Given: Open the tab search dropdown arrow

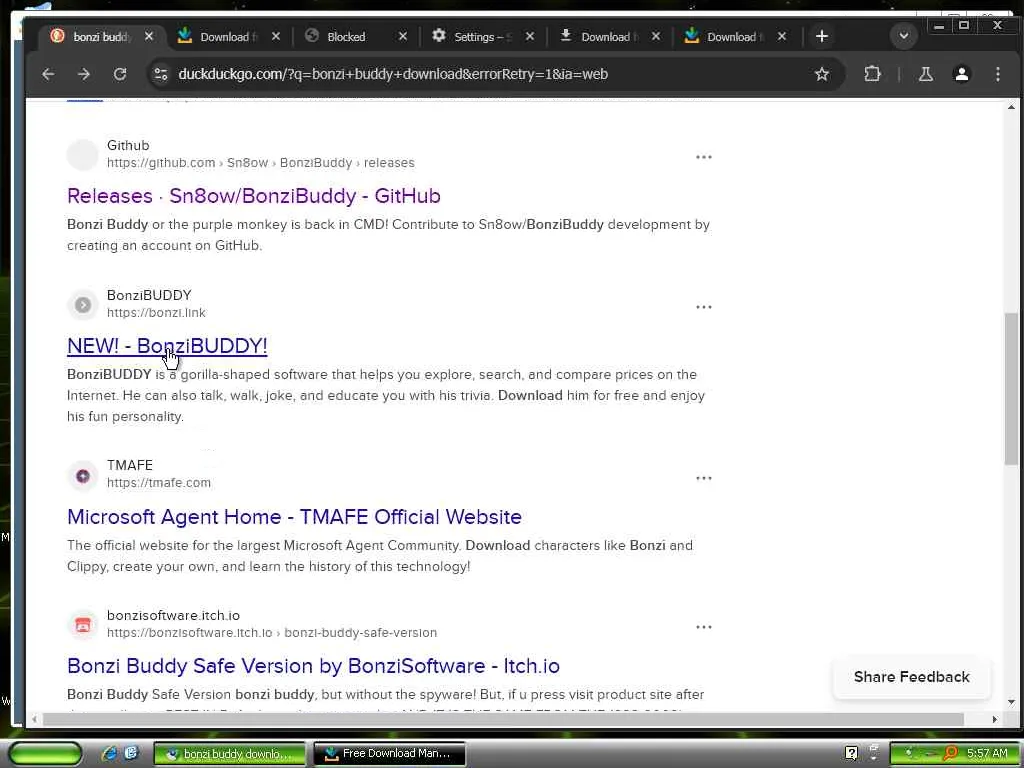Looking at the screenshot, I should [x=904, y=37].
